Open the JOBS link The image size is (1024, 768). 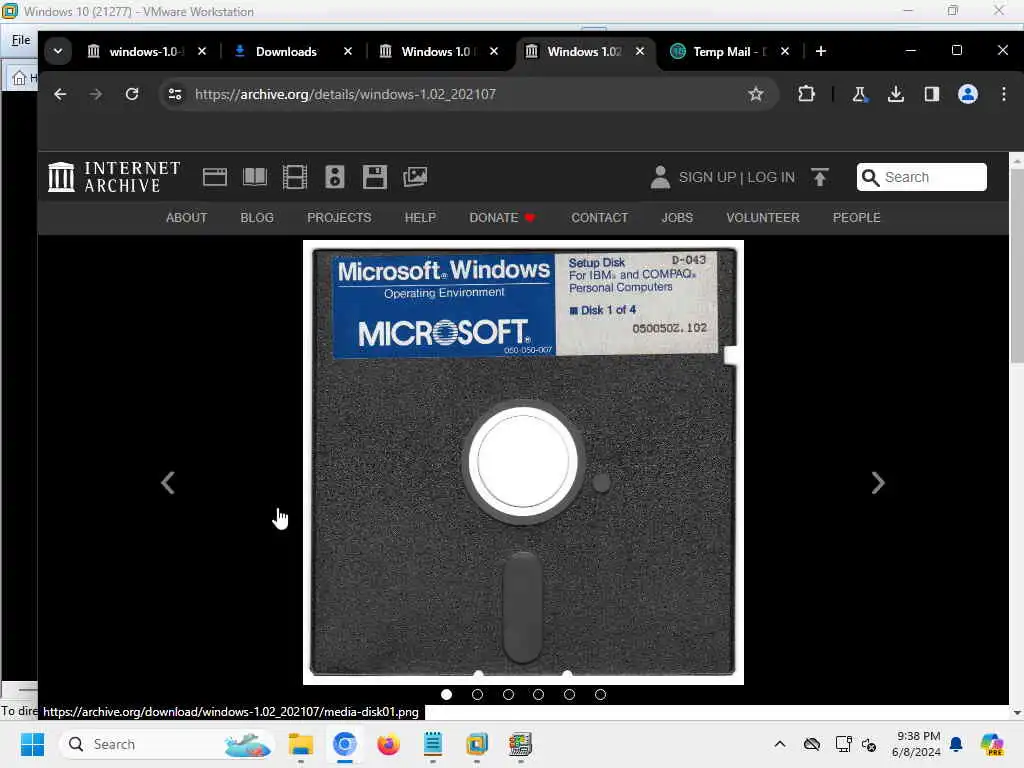point(677,217)
